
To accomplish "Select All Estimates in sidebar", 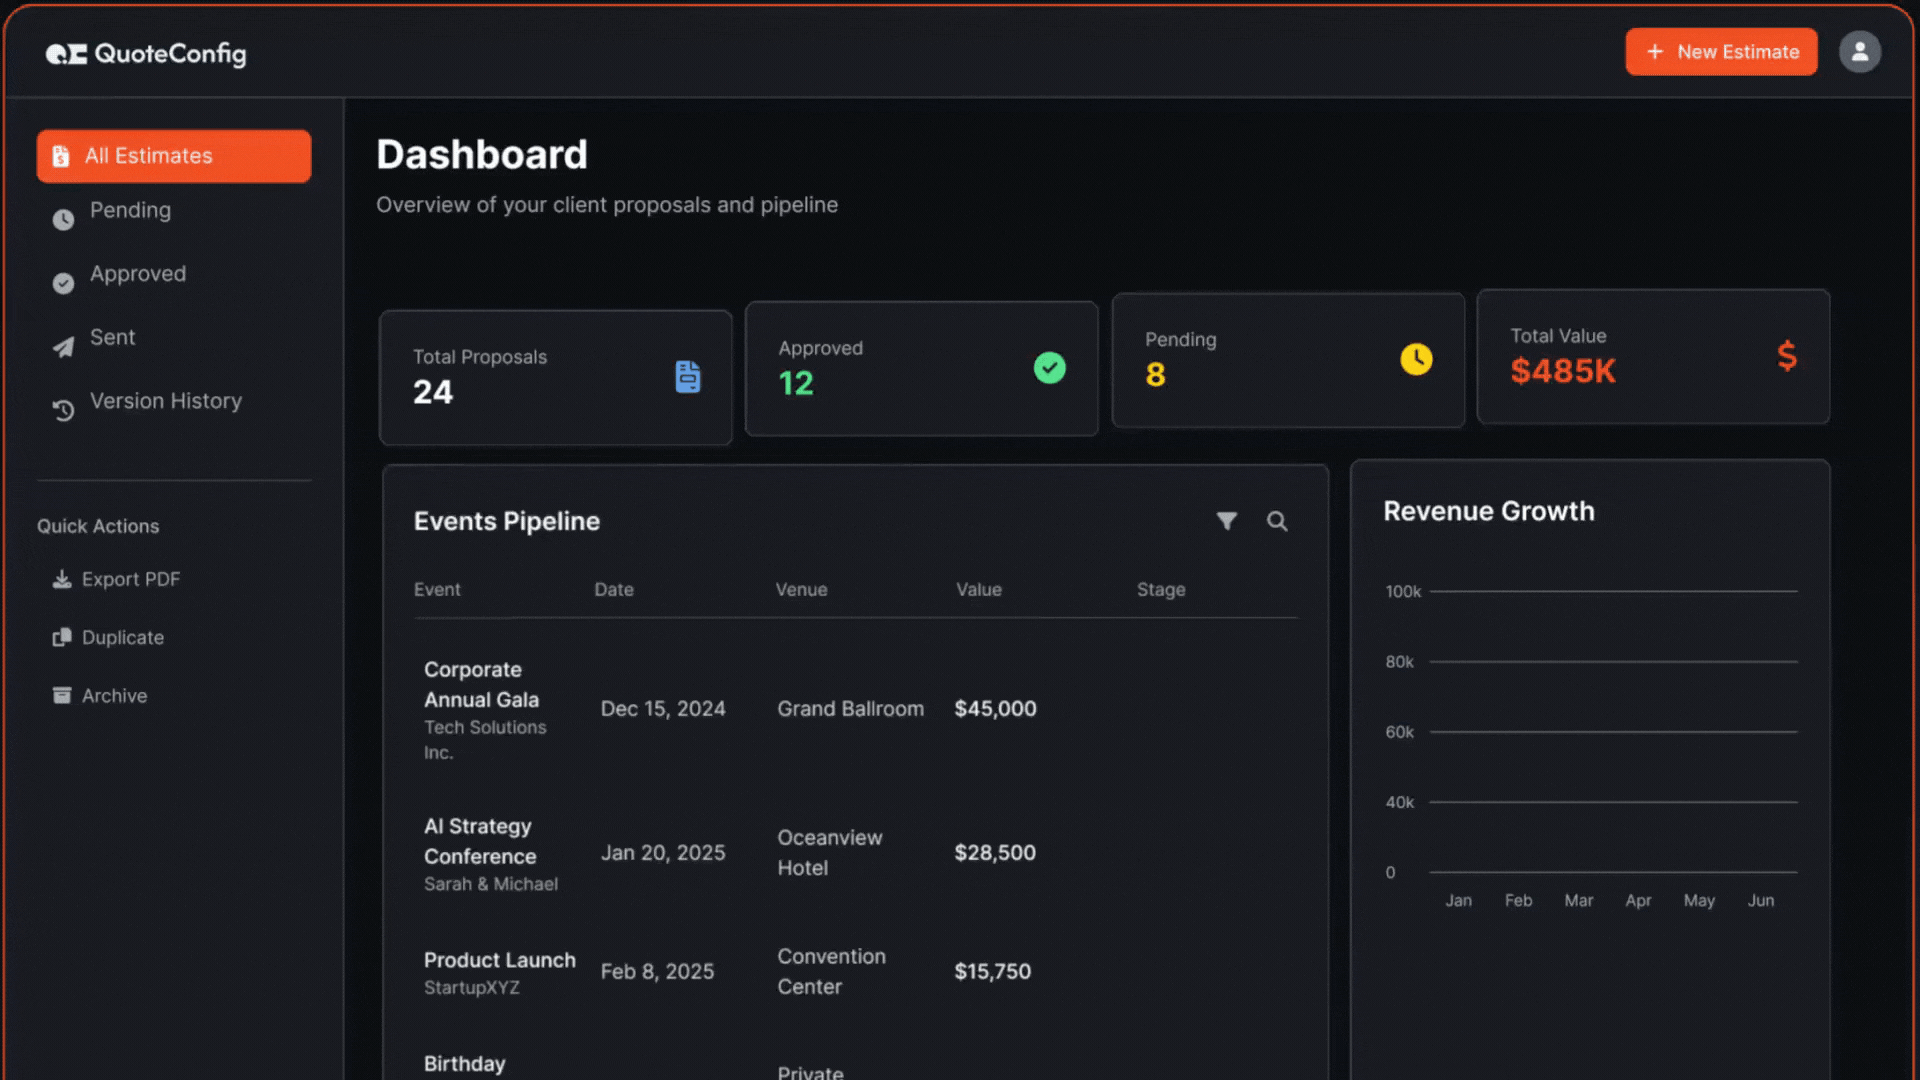I will 174,156.
